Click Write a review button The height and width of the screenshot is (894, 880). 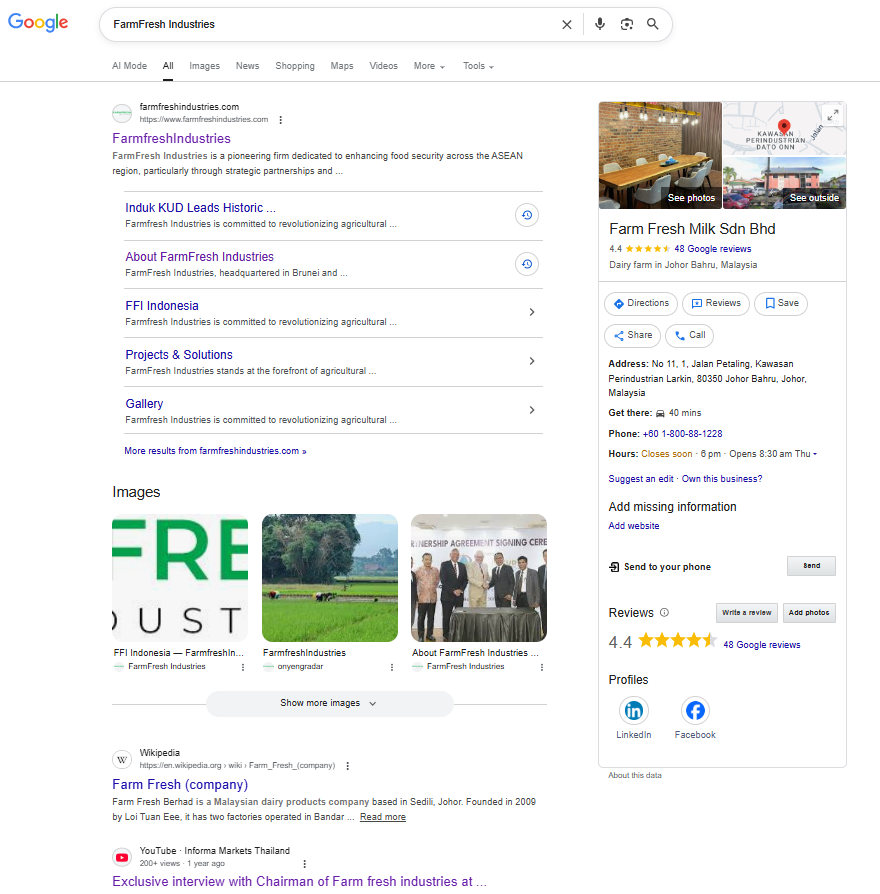[747, 613]
